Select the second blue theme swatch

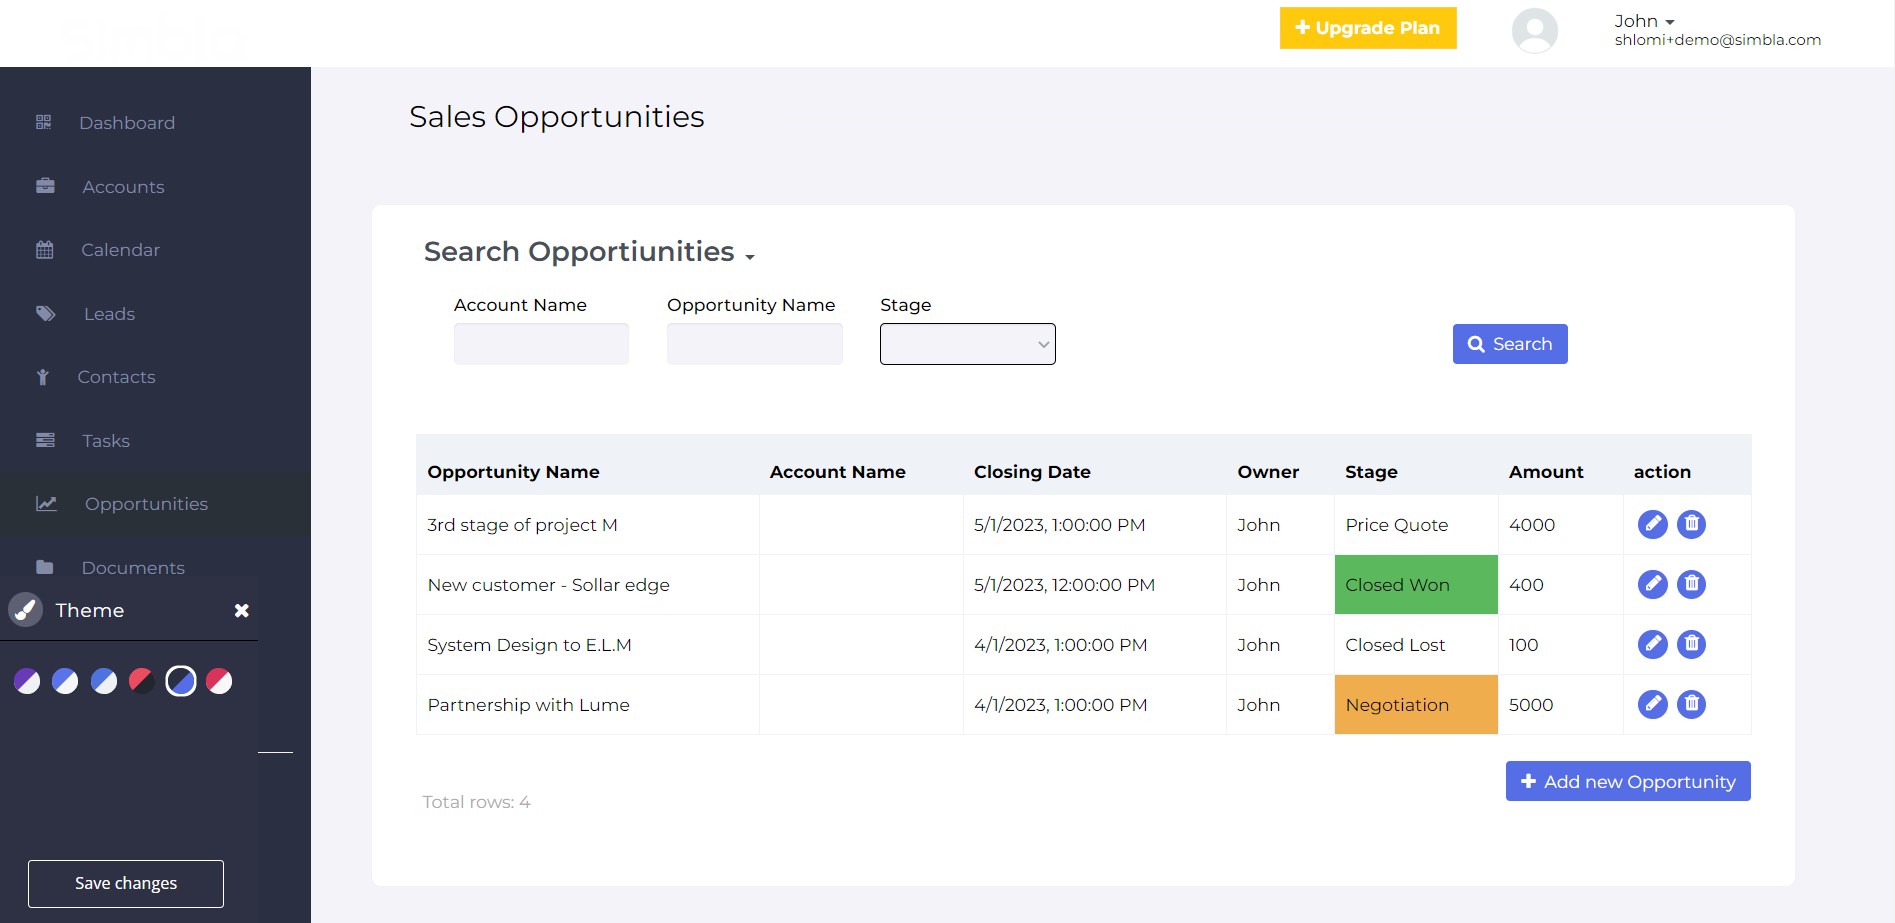(x=65, y=681)
